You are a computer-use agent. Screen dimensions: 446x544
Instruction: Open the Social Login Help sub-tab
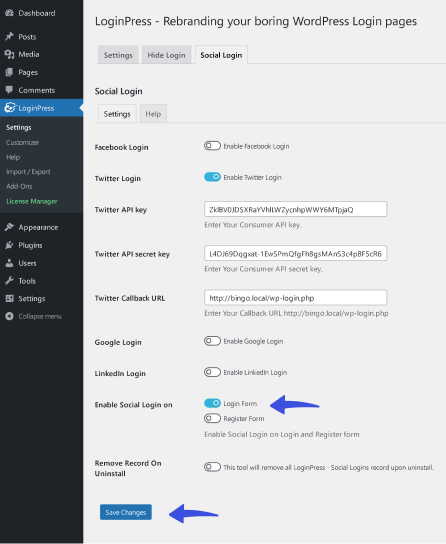153,113
